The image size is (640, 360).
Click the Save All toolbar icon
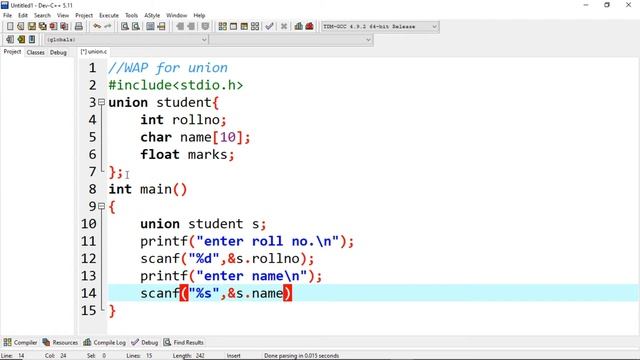(42, 27)
